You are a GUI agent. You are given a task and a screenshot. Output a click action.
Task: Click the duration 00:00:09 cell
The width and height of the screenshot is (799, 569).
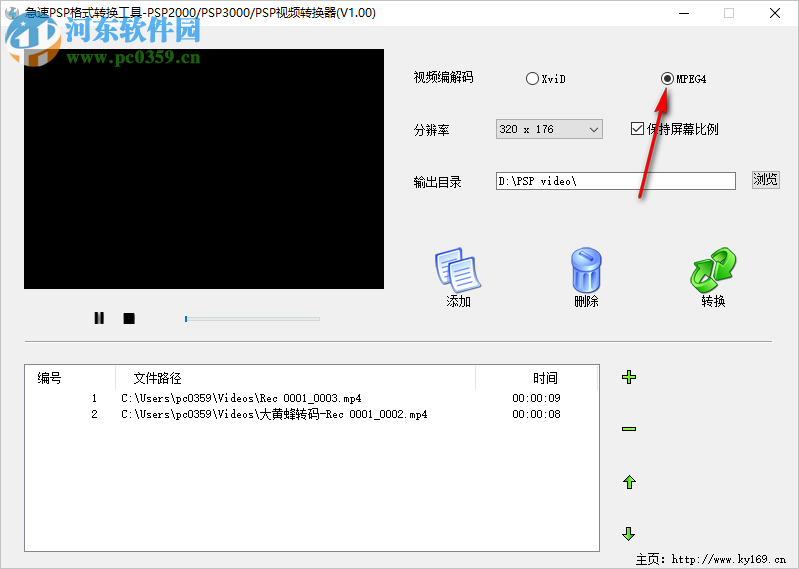[x=537, y=398]
